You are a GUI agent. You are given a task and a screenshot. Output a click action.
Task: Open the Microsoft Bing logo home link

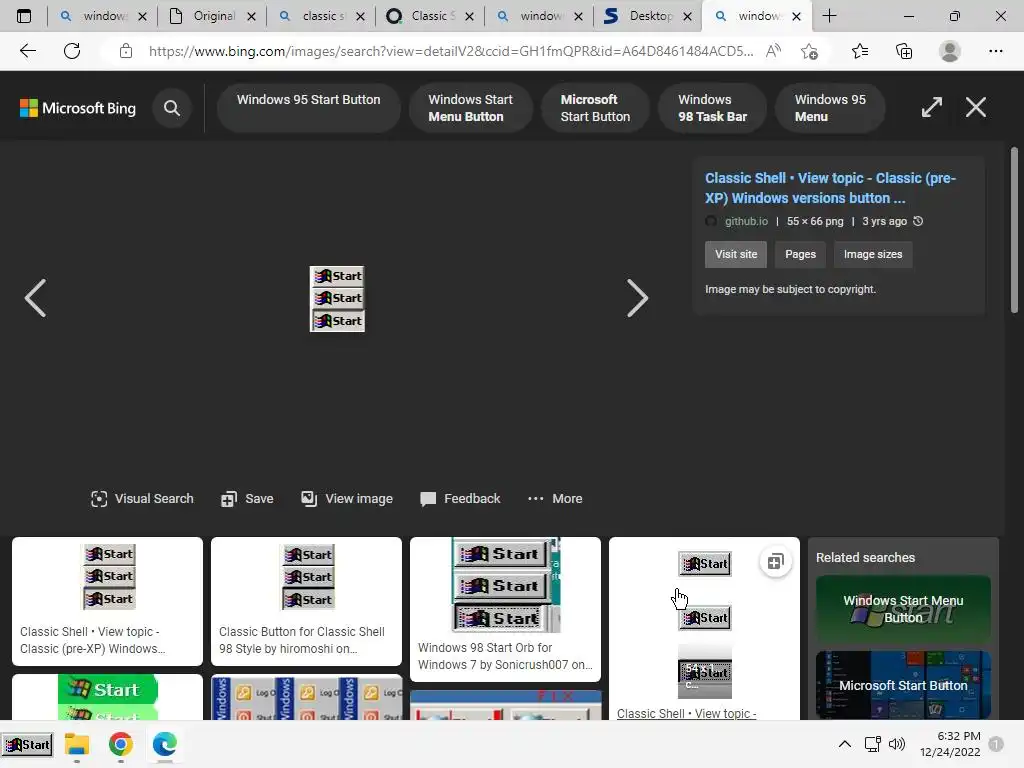(x=78, y=108)
